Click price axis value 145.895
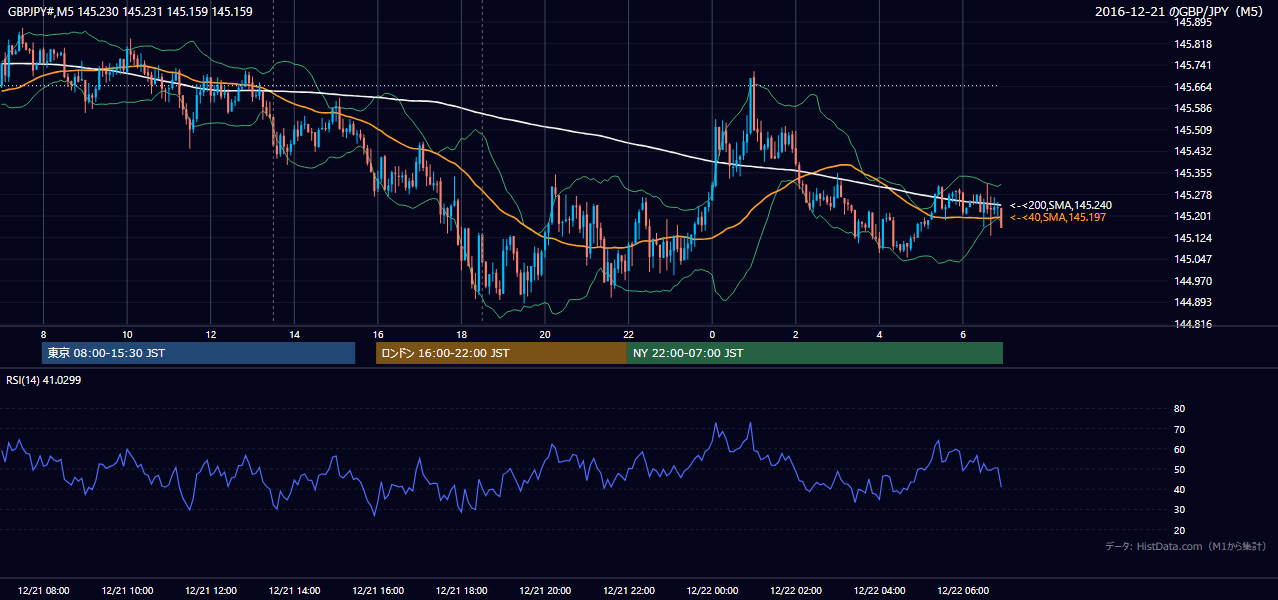This screenshot has width=1278, height=600. coord(1193,22)
